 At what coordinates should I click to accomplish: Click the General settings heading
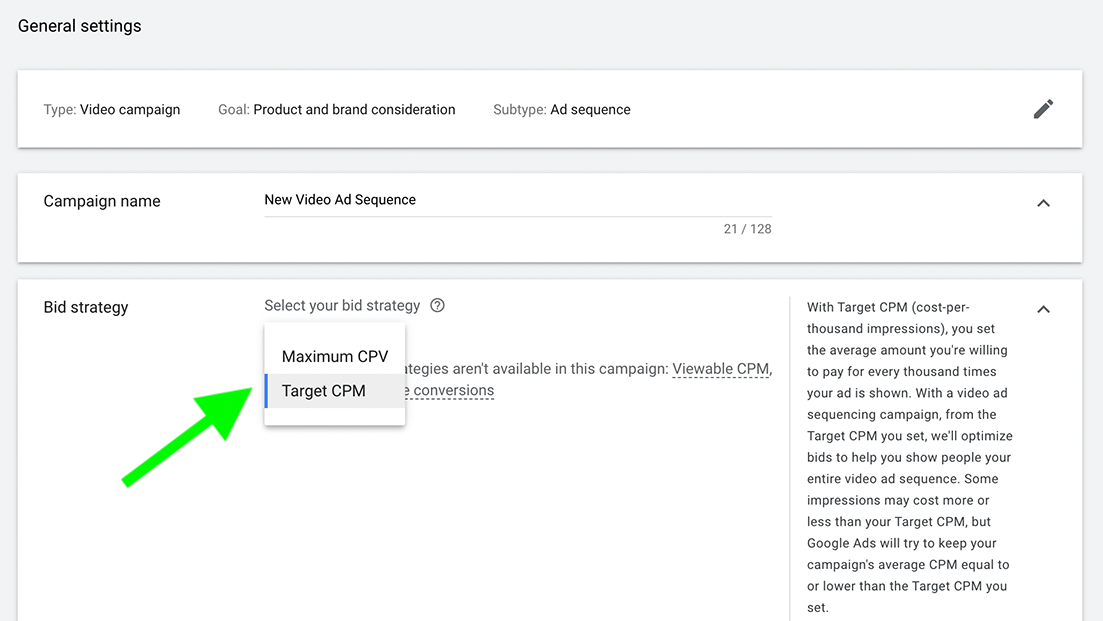pos(79,26)
